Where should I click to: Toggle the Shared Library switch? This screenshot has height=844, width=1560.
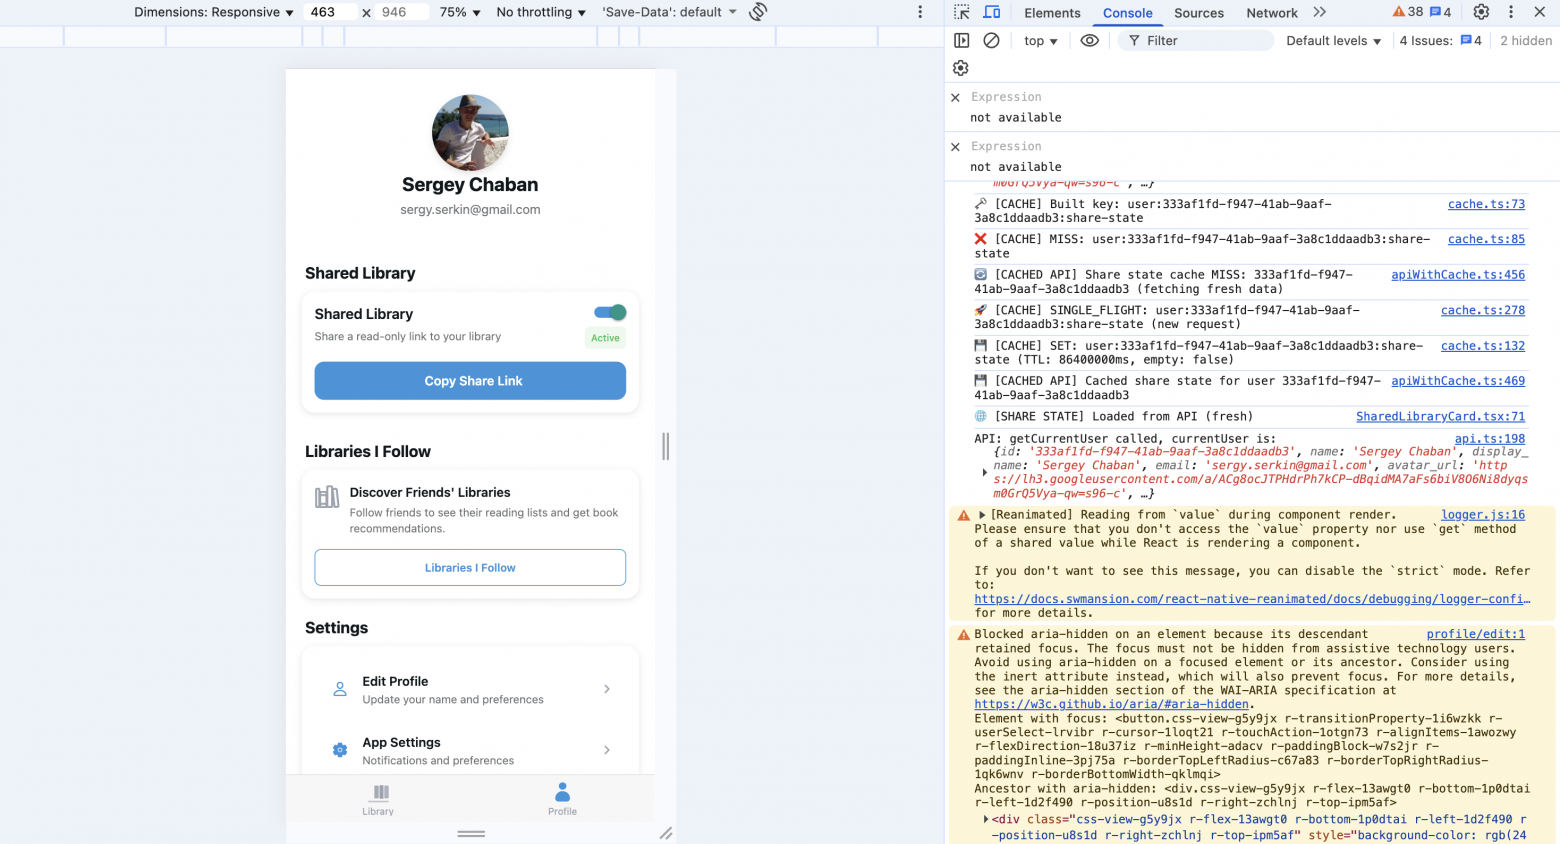click(610, 313)
